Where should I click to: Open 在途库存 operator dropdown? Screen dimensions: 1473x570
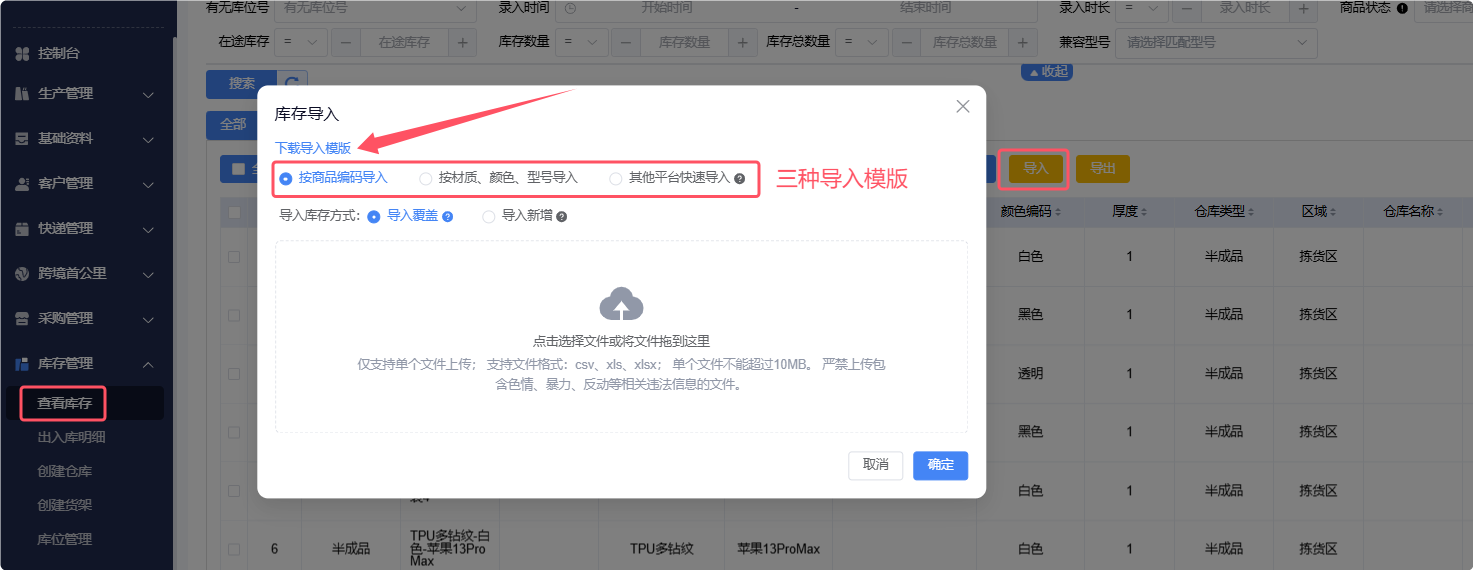(301, 43)
